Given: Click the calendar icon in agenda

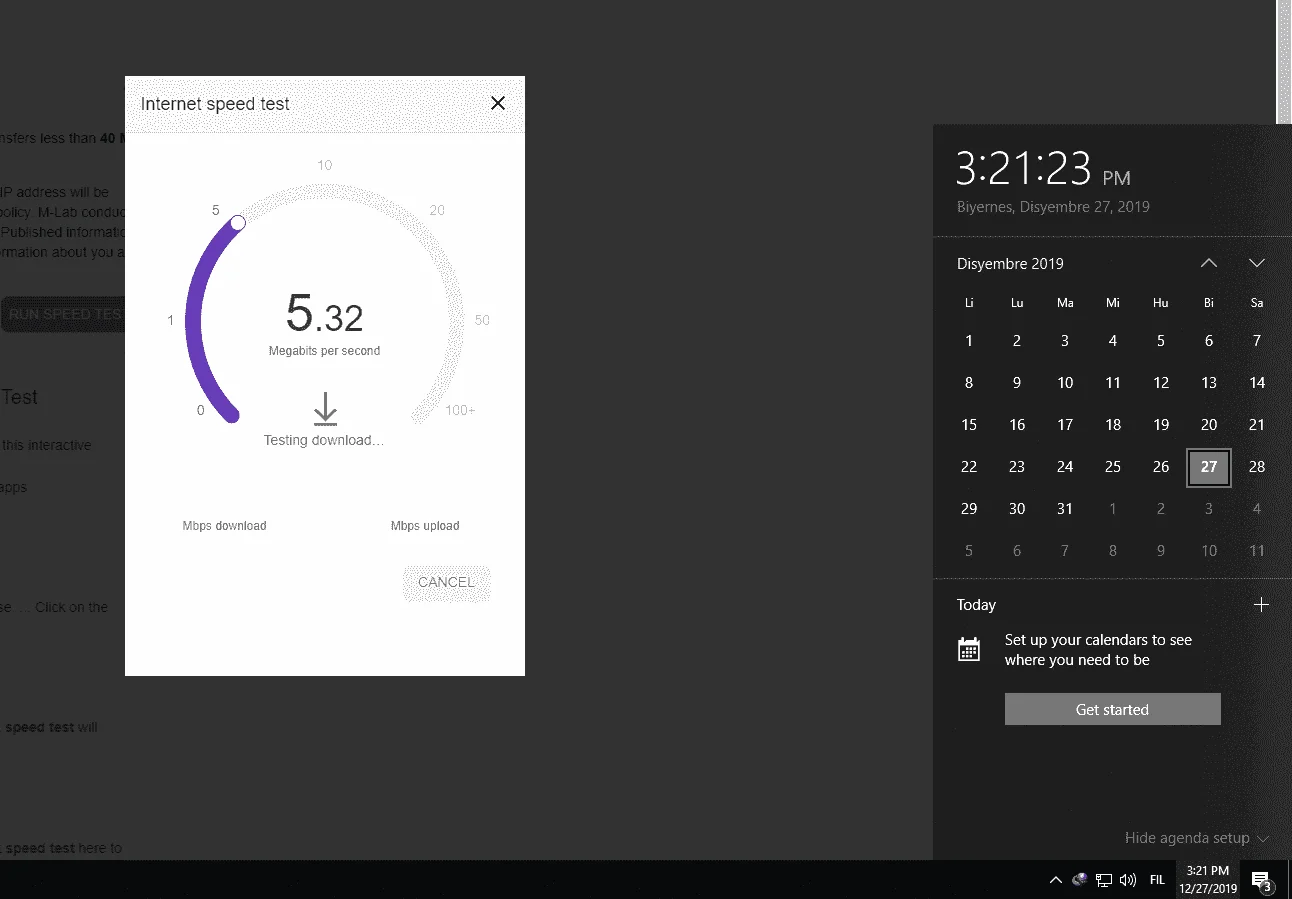Looking at the screenshot, I should tap(969, 650).
